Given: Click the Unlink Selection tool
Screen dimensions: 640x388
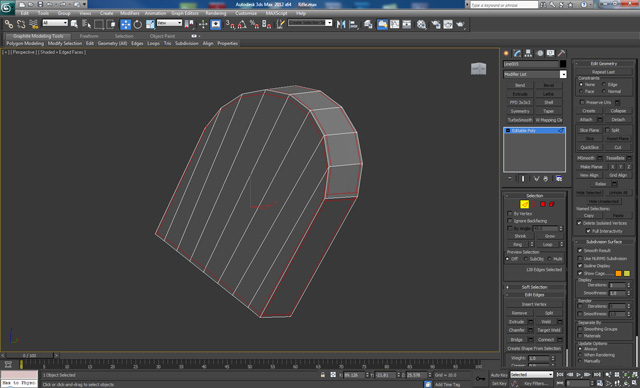Looking at the screenshot, I should 21,24.
